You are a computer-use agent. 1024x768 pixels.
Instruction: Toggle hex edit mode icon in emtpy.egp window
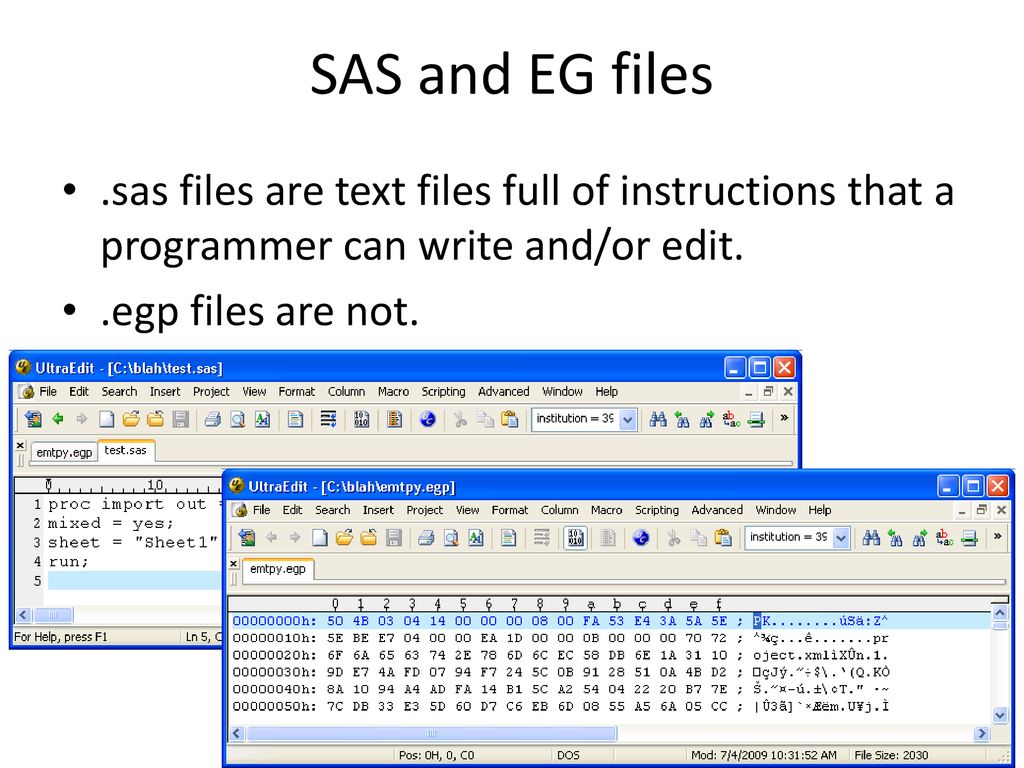point(575,538)
